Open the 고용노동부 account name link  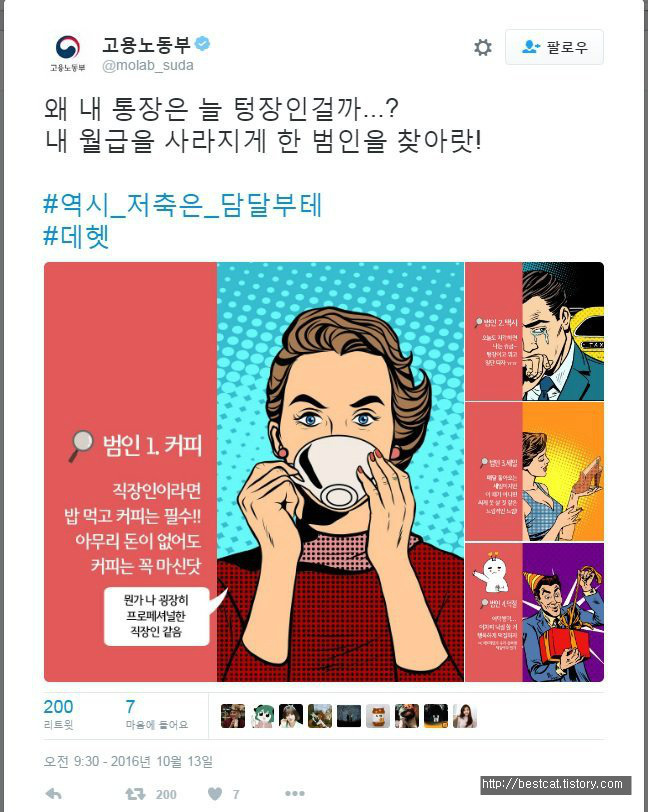[147, 45]
